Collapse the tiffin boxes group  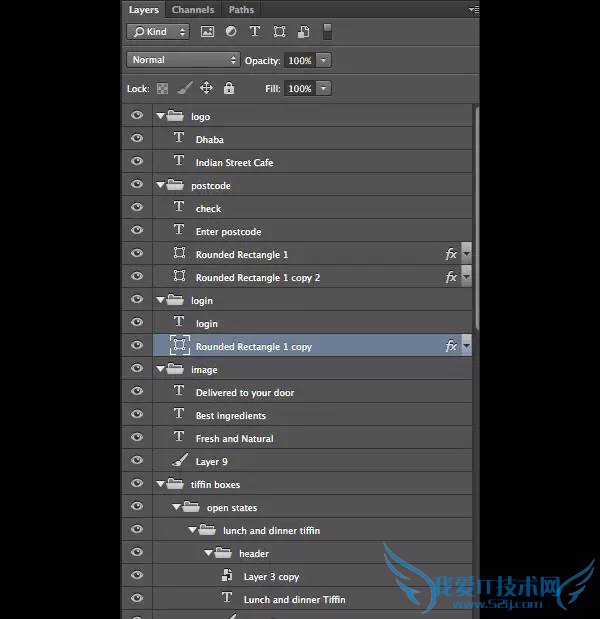pos(160,484)
